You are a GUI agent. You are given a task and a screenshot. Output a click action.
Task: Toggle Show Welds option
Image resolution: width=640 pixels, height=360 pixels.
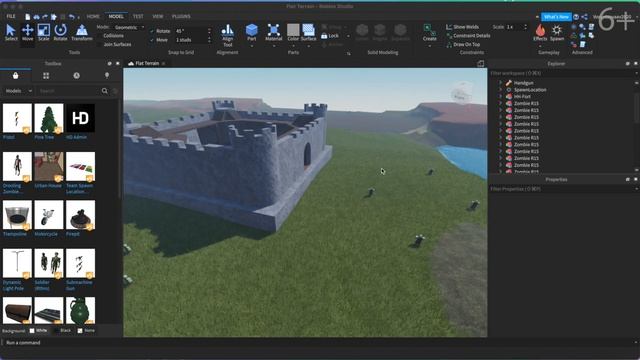point(462,27)
